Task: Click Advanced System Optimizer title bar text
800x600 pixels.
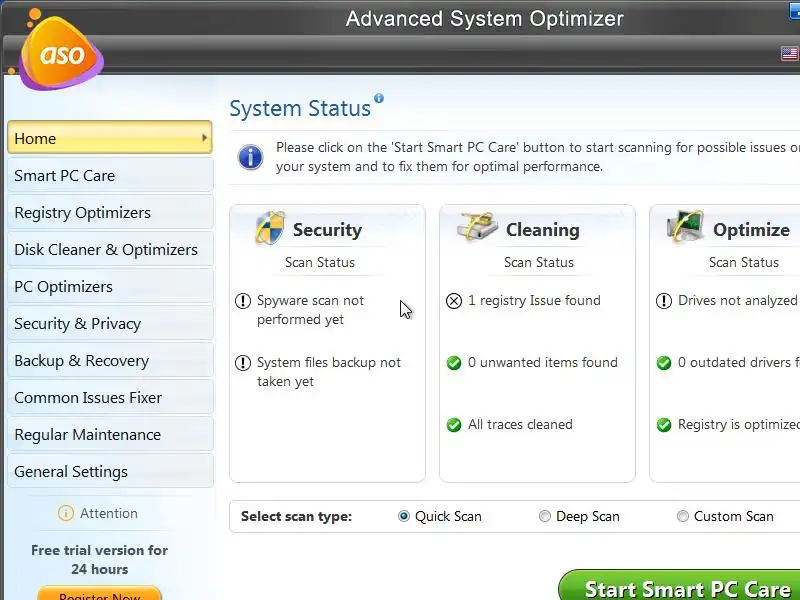Action: (x=485, y=19)
